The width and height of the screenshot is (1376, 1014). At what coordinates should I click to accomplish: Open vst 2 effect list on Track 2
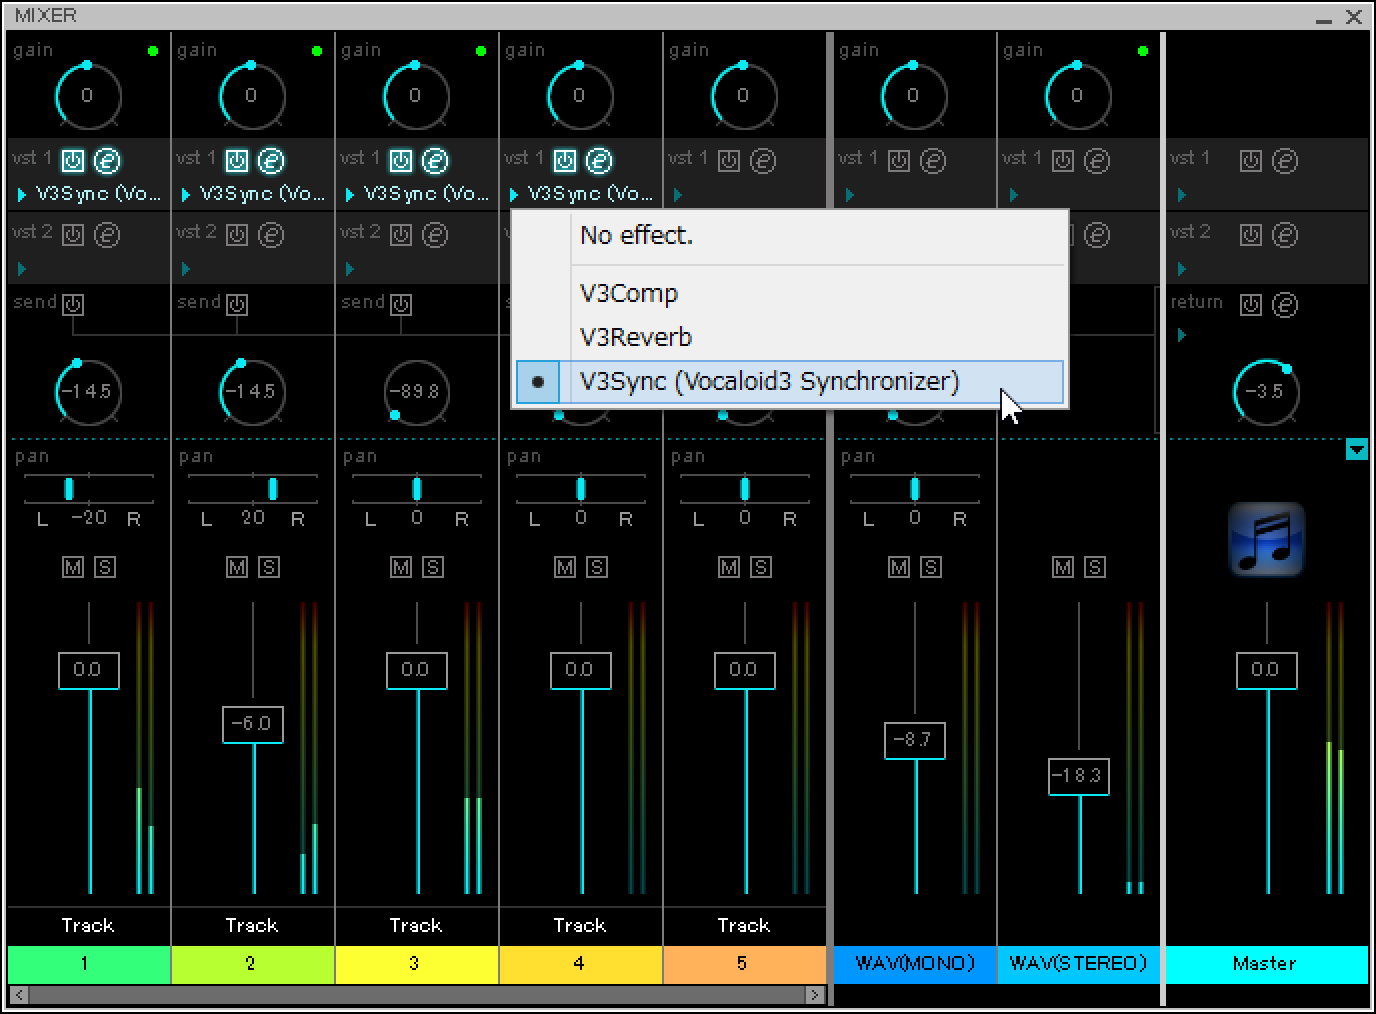point(186,269)
